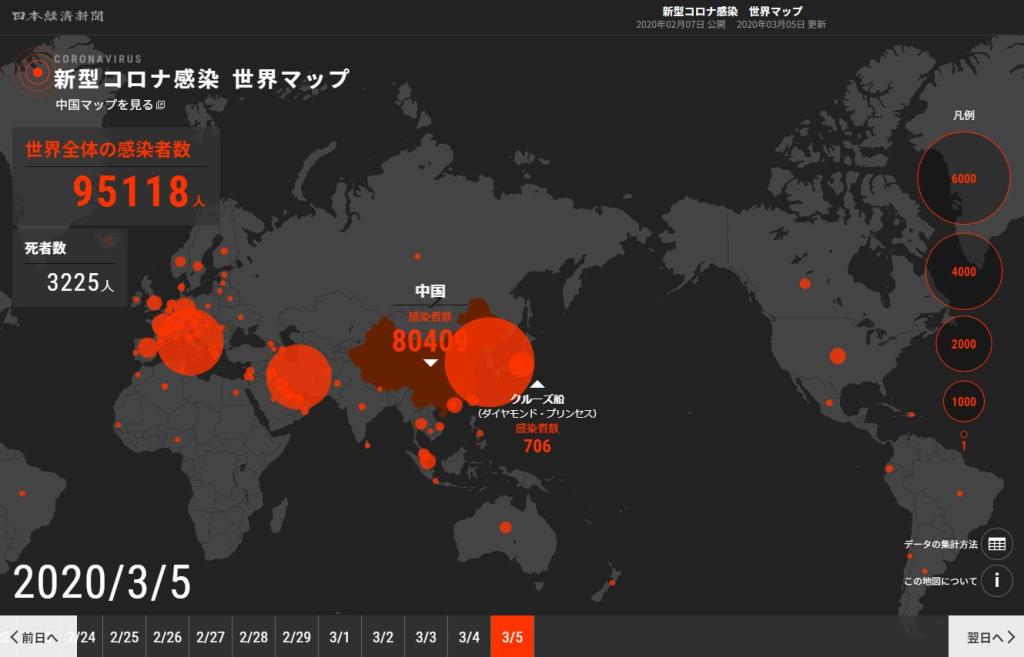Select the 3/4 date tab
The height and width of the screenshot is (657, 1024).
click(x=469, y=637)
